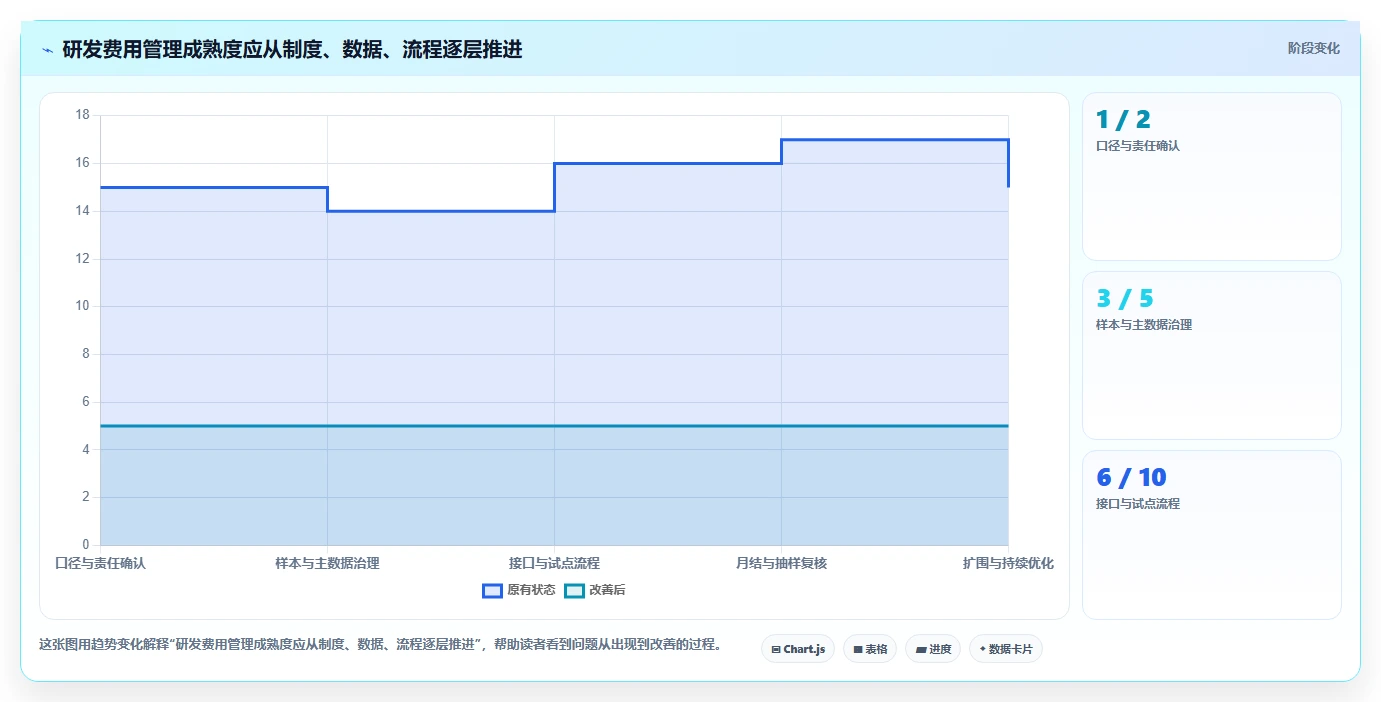Screen dimensions: 1381x702
Task: Click the caption text below the chart
Action: (x=380, y=645)
